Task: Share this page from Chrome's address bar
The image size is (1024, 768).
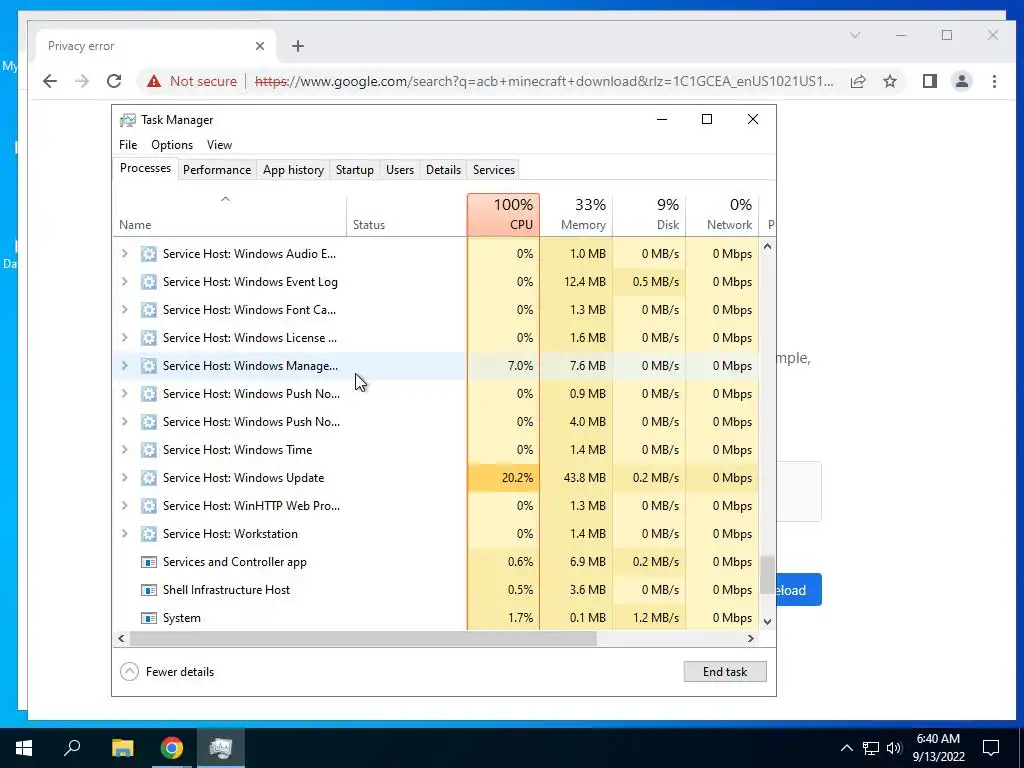Action: pyautogui.click(x=858, y=81)
